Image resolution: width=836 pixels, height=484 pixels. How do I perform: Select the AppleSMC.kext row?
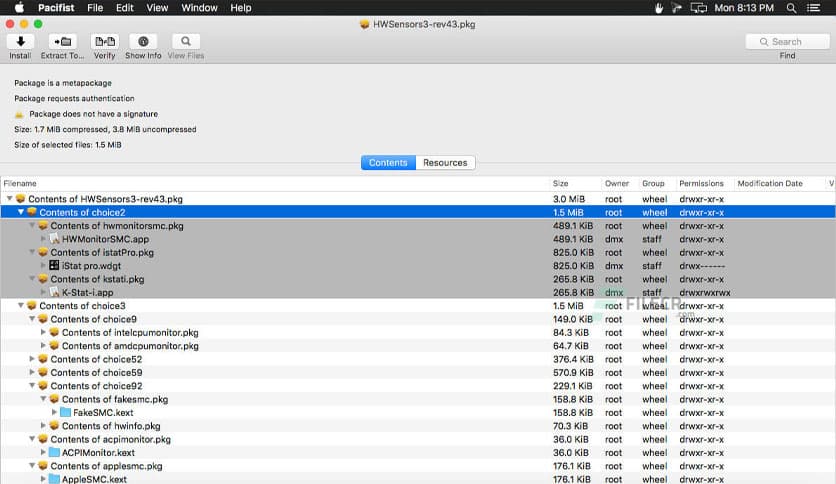(418, 479)
